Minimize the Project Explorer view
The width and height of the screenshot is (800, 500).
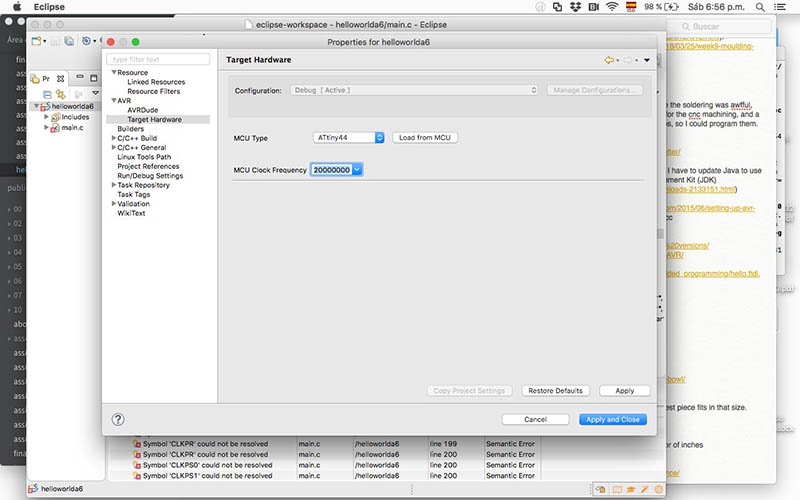(80, 78)
